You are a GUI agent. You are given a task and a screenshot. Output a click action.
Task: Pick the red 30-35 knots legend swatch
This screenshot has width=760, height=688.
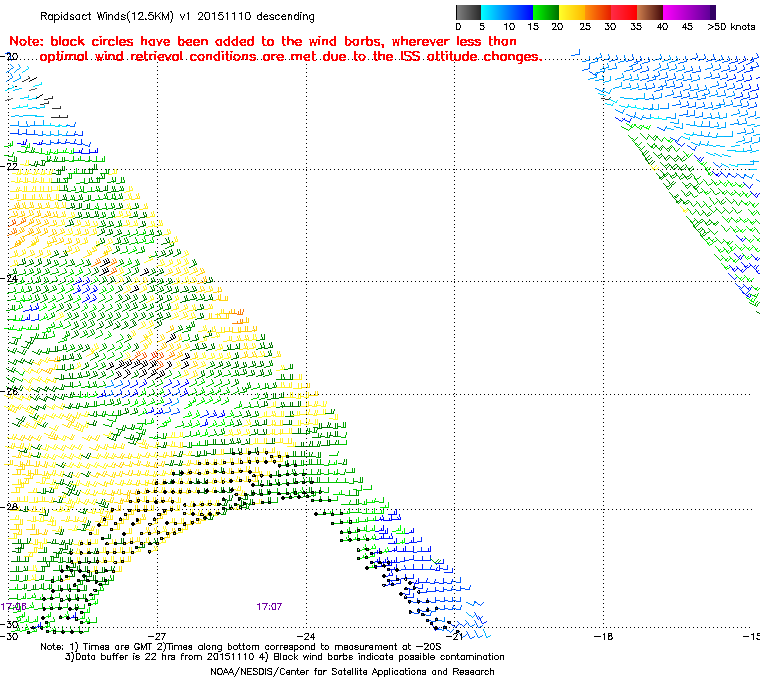click(x=624, y=12)
